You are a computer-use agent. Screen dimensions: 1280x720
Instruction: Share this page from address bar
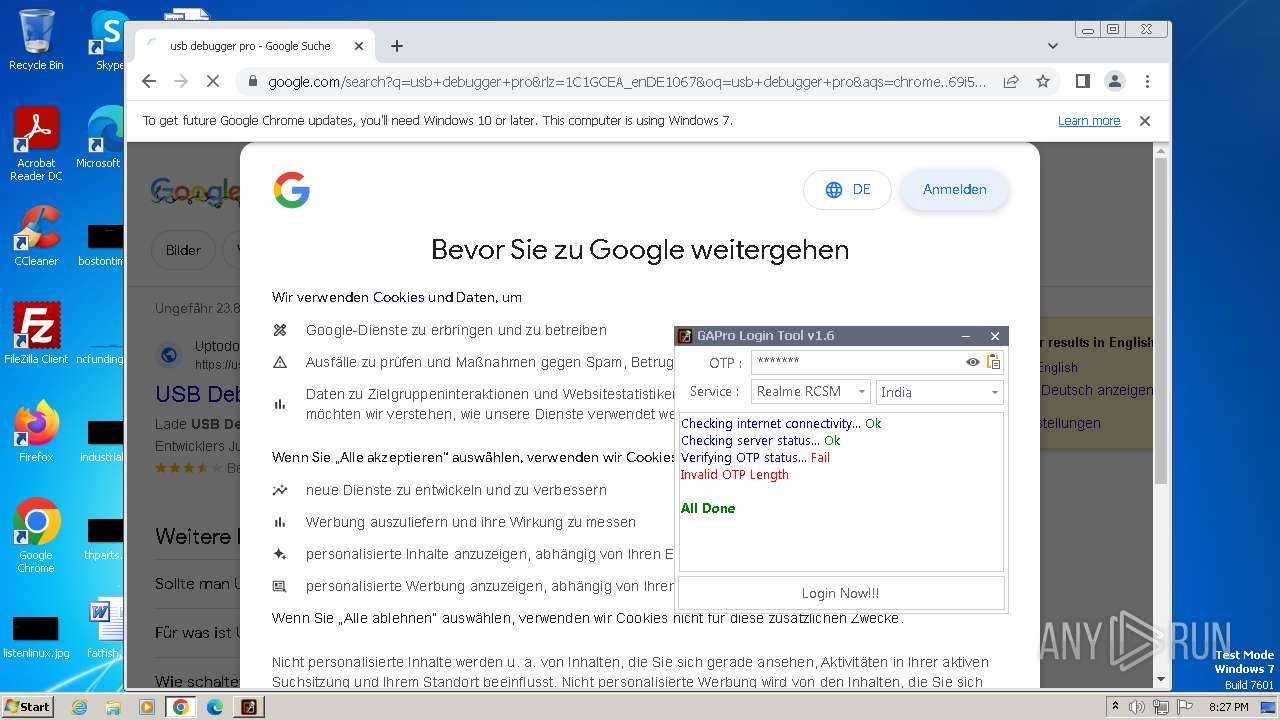tap(1011, 82)
